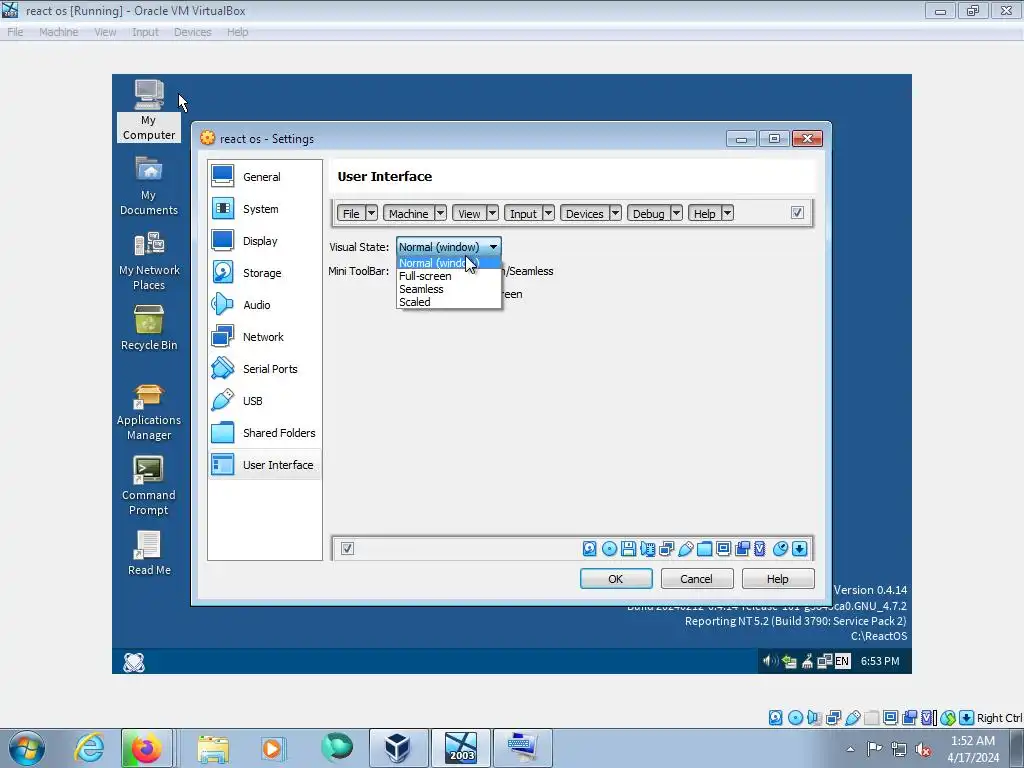The image size is (1024, 768).
Task: Launch Firefox from the Windows taskbar
Action: click(146, 748)
